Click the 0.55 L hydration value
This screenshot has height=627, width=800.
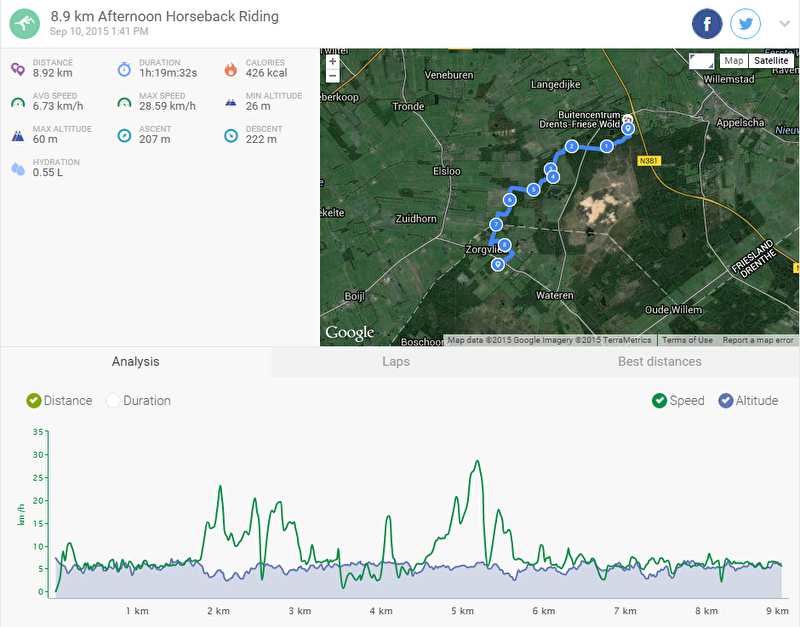point(48,172)
